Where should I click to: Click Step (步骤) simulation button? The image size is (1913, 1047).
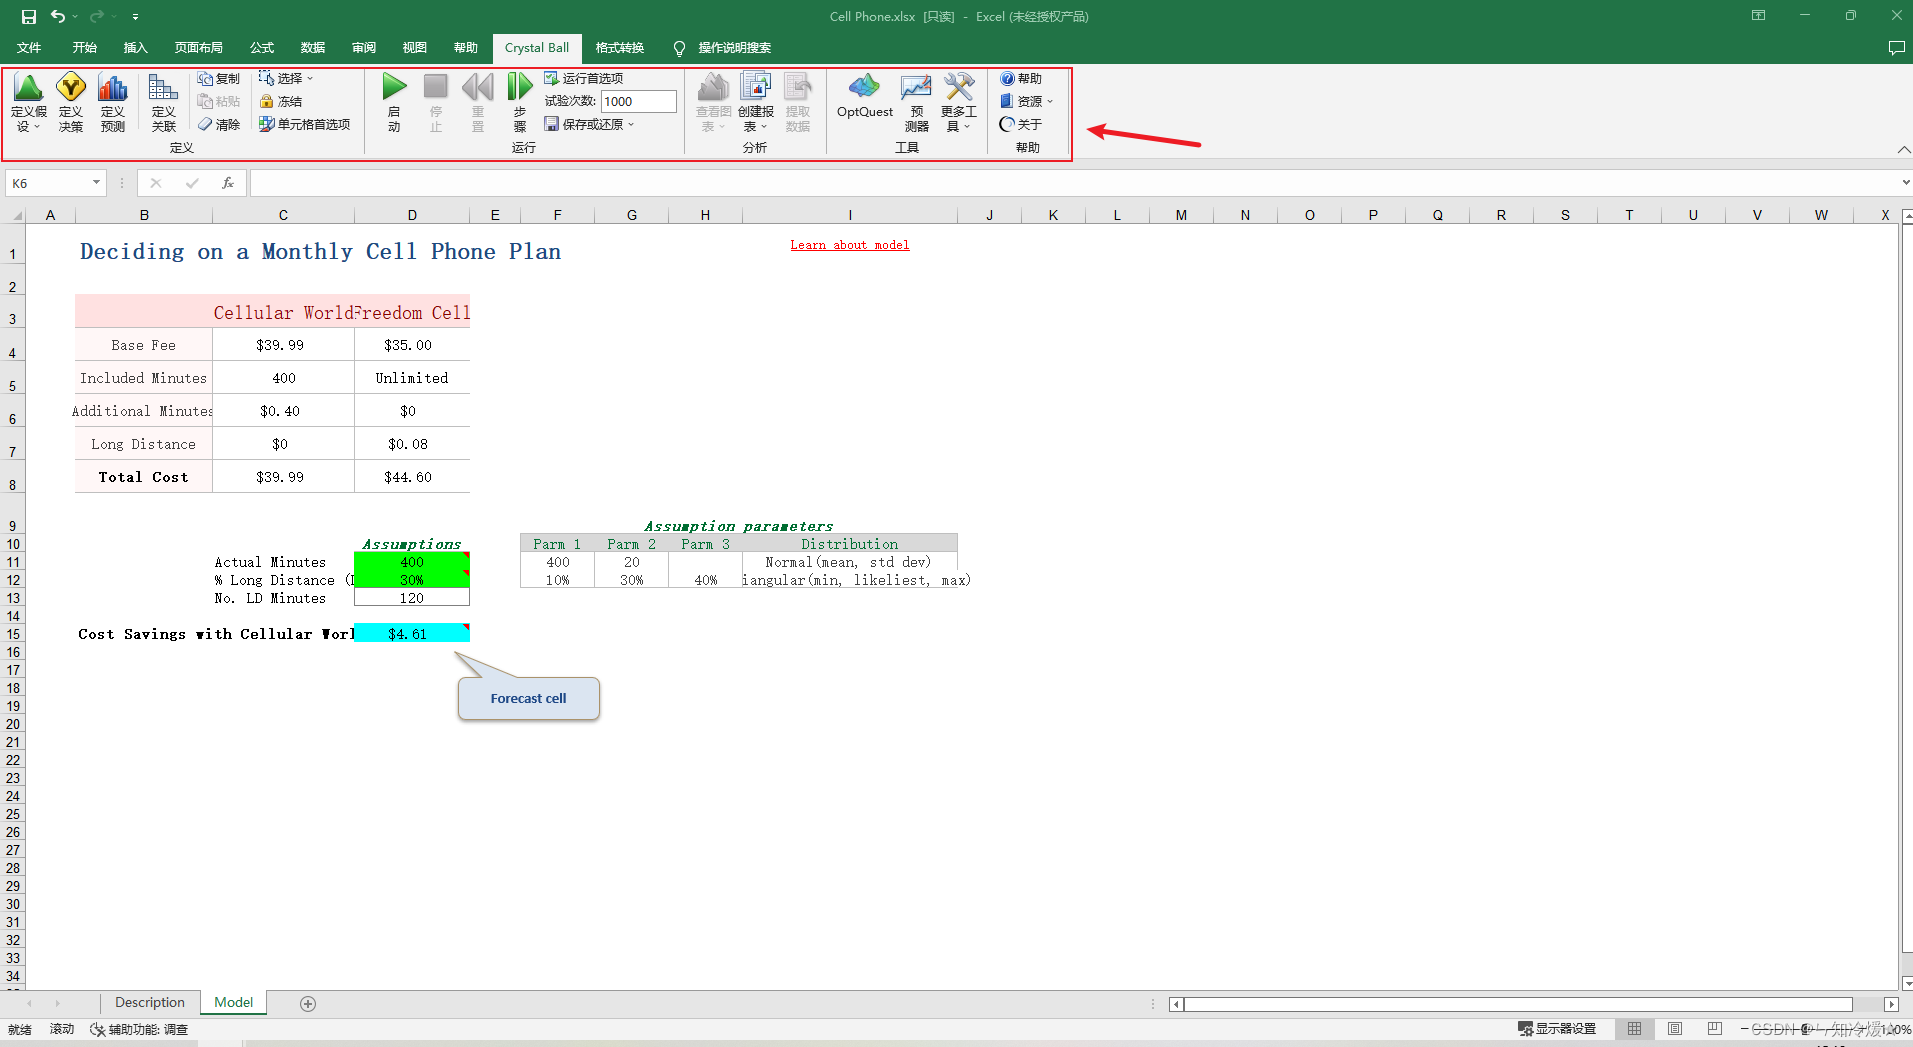pyautogui.click(x=520, y=102)
